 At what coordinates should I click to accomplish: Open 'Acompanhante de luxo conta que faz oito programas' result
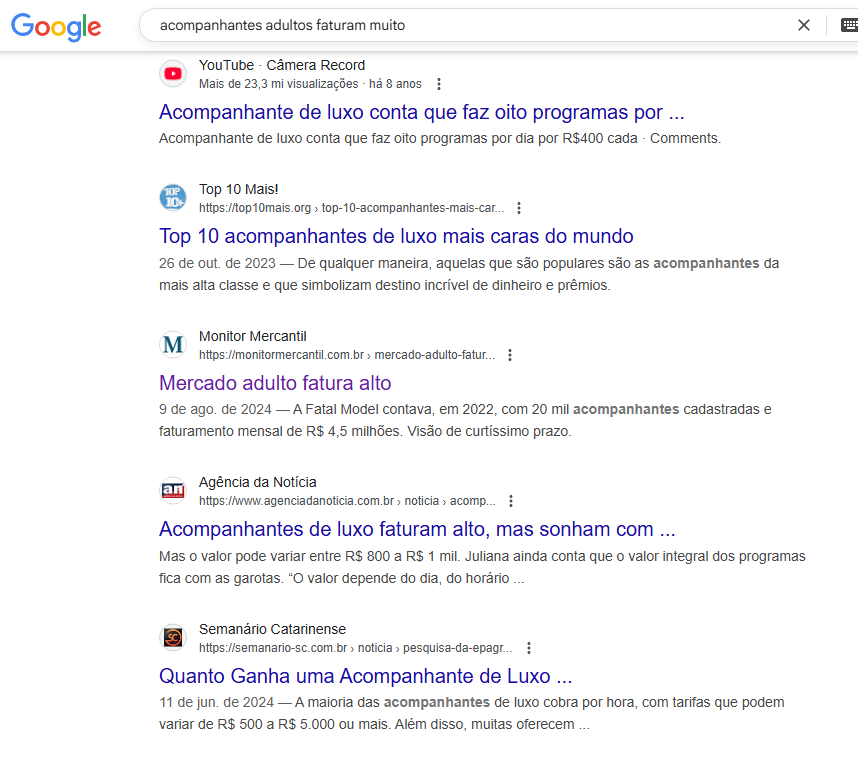point(421,112)
